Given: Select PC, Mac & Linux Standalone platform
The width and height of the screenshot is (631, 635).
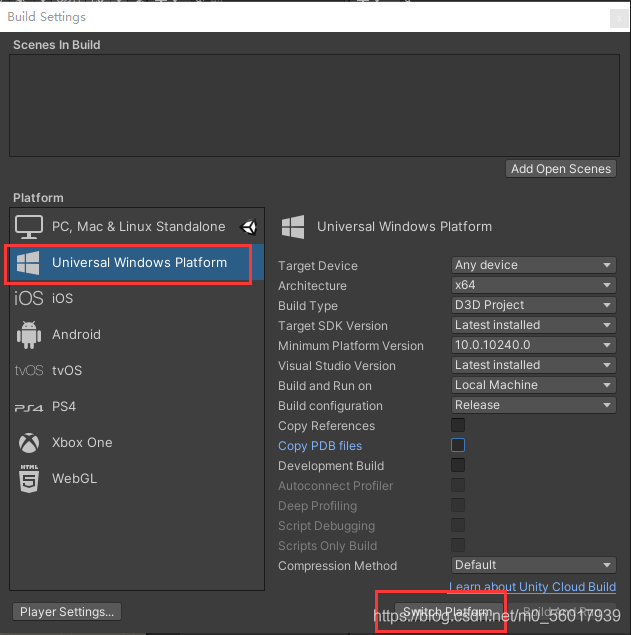Looking at the screenshot, I should (137, 227).
